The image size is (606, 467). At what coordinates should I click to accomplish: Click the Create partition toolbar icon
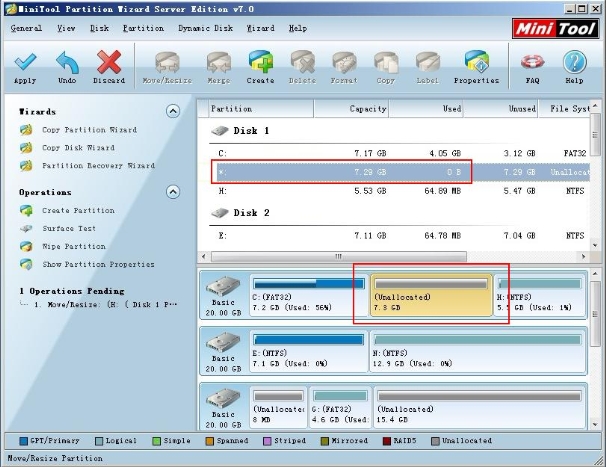[260, 62]
